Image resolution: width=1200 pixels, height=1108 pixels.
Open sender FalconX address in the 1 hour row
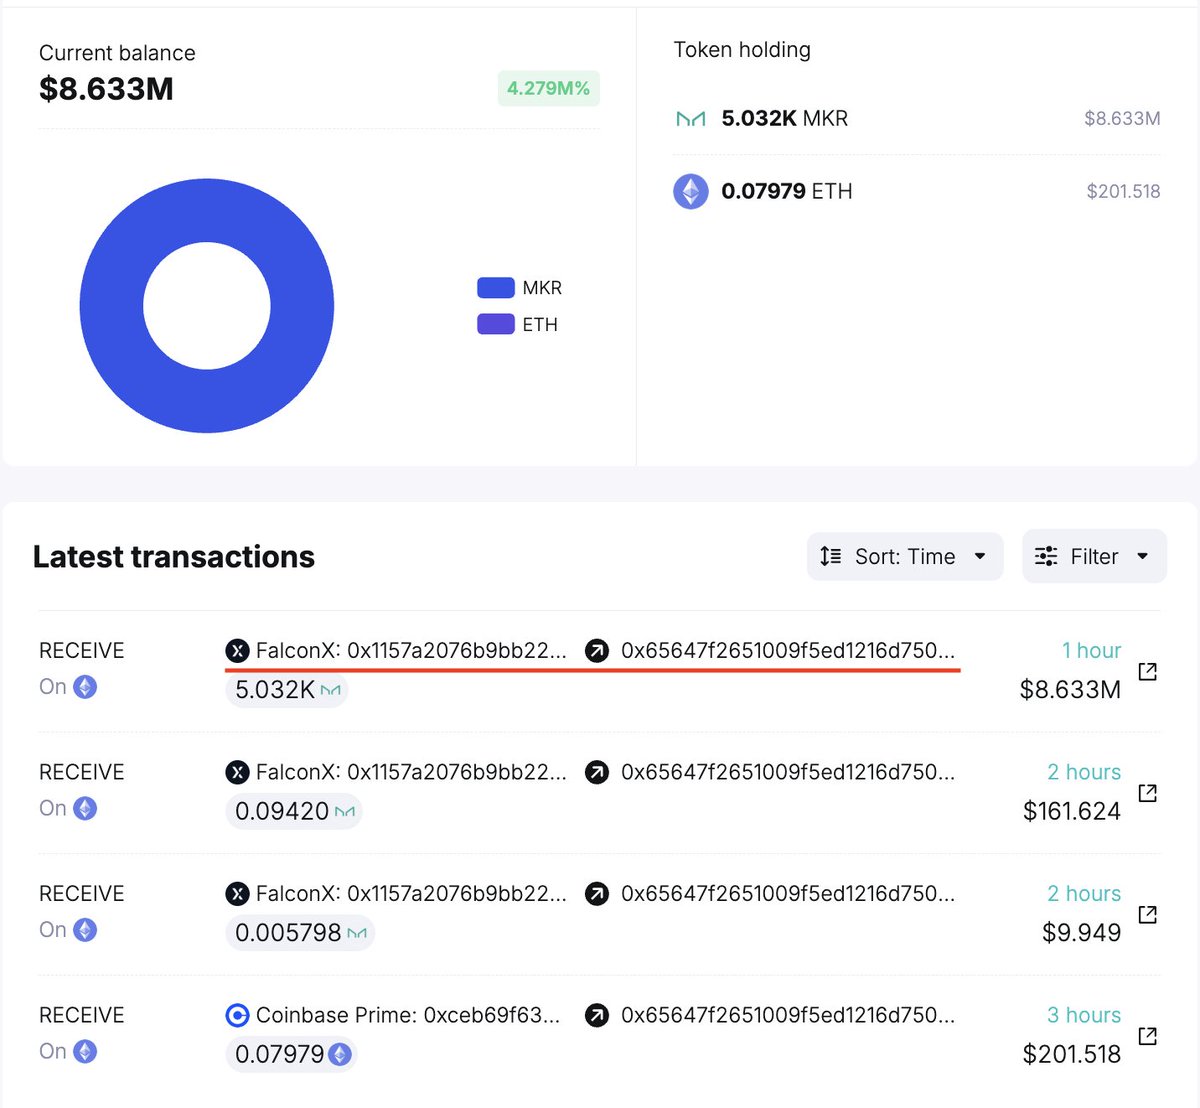pyautogui.click(x=411, y=651)
